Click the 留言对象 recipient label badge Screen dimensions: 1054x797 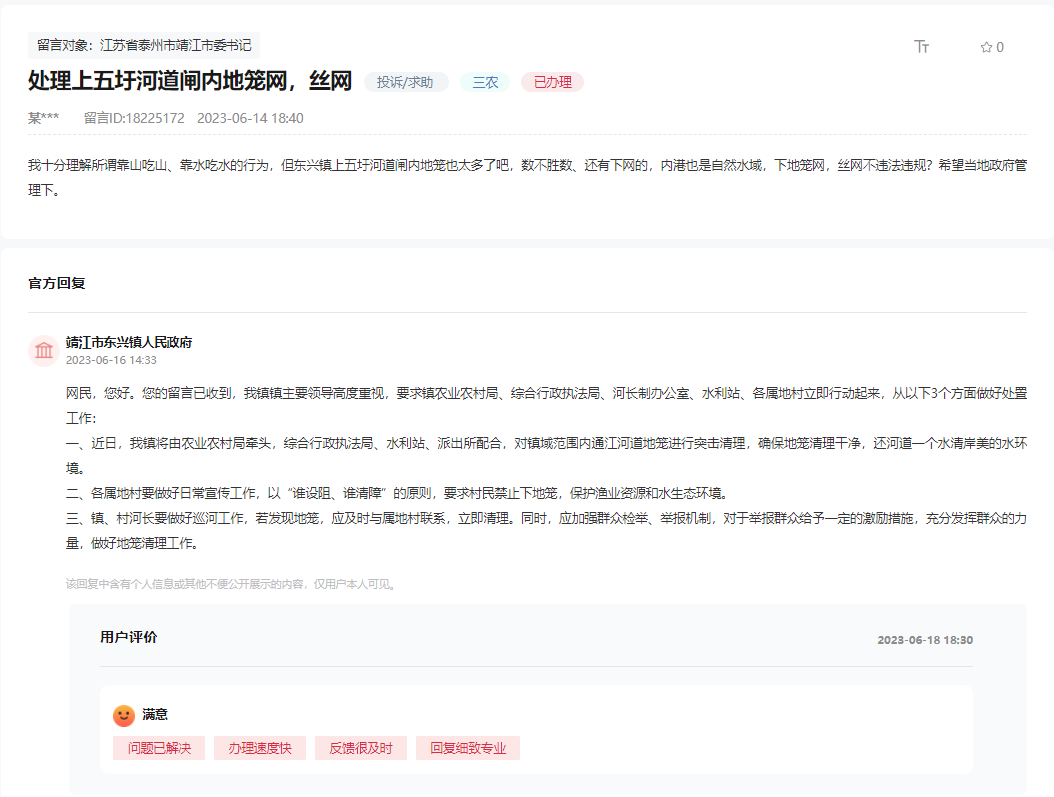60,44
